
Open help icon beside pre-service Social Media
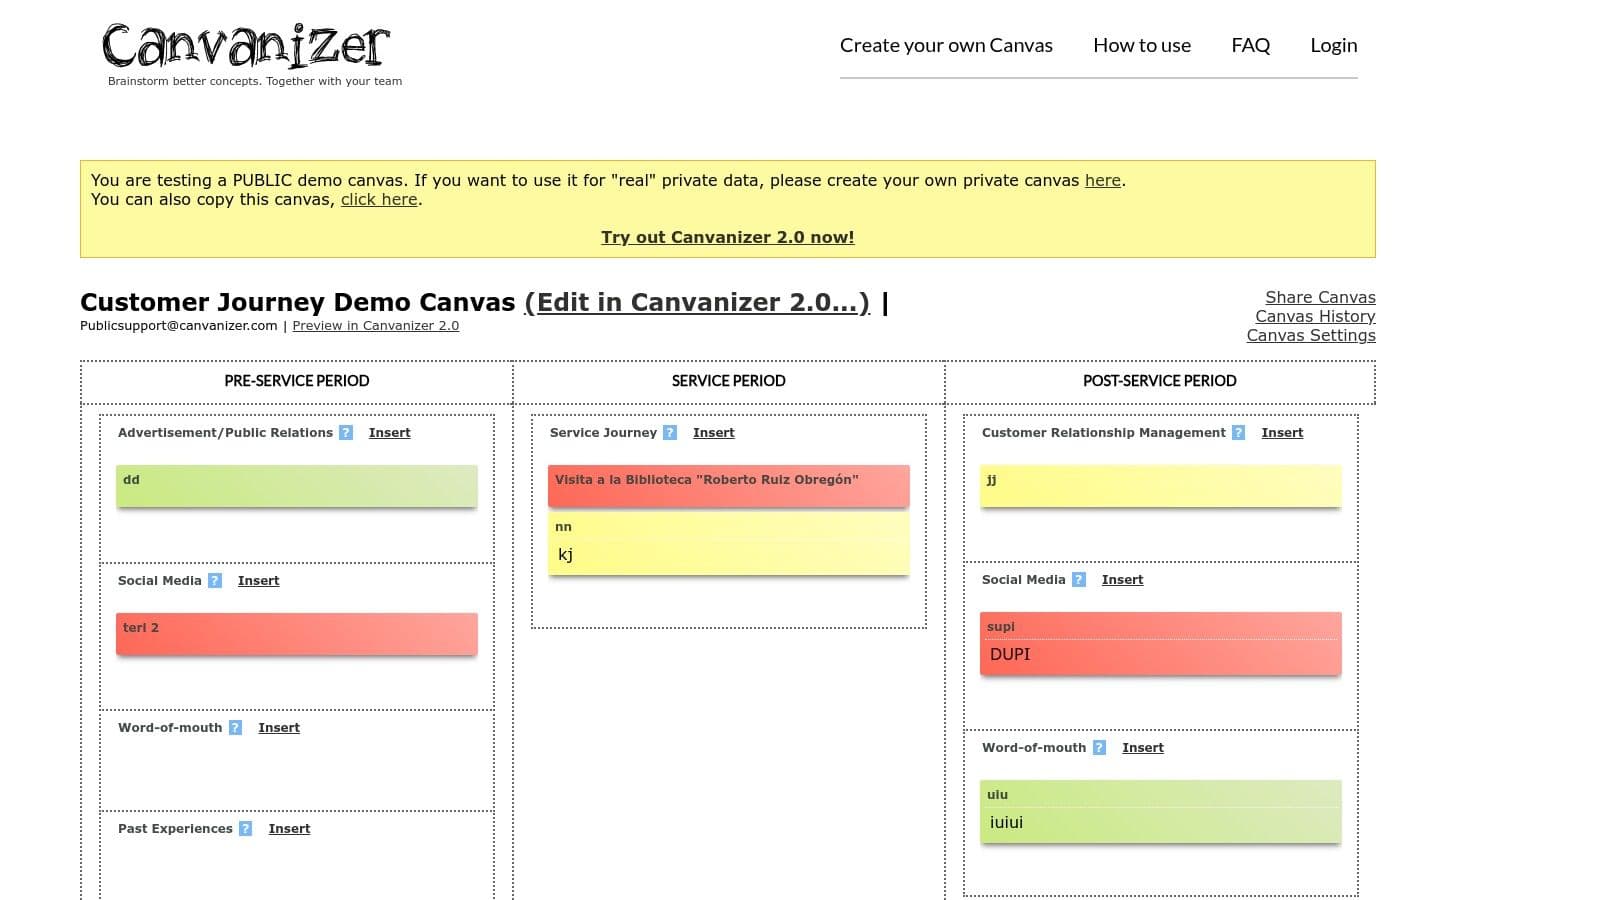[215, 581]
